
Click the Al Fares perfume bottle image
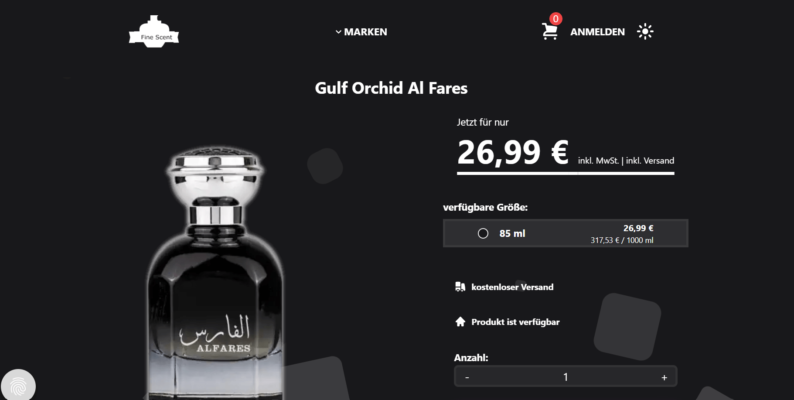coord(214,272)
